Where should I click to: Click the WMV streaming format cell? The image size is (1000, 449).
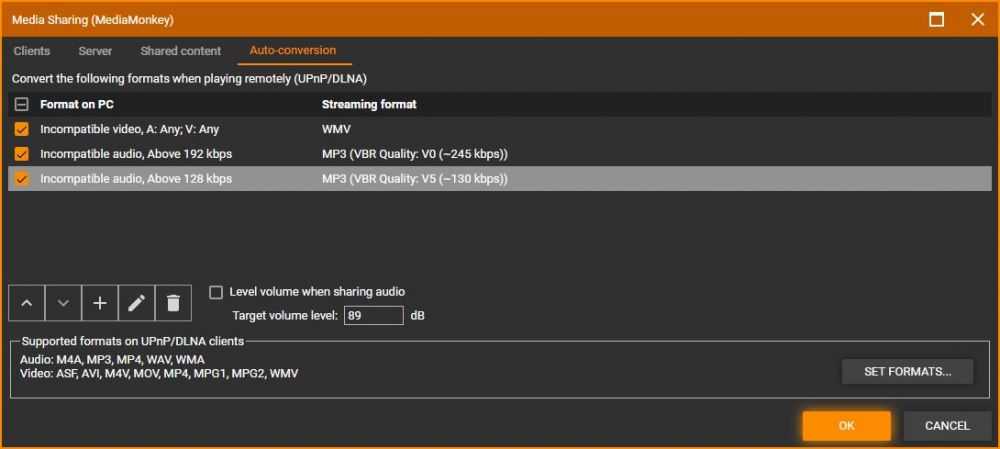tap(336, 129)
